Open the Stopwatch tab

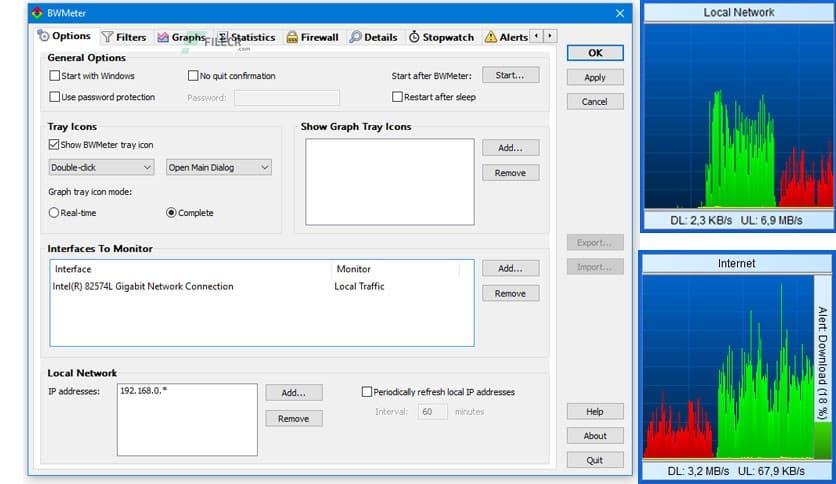pos(441,37)
